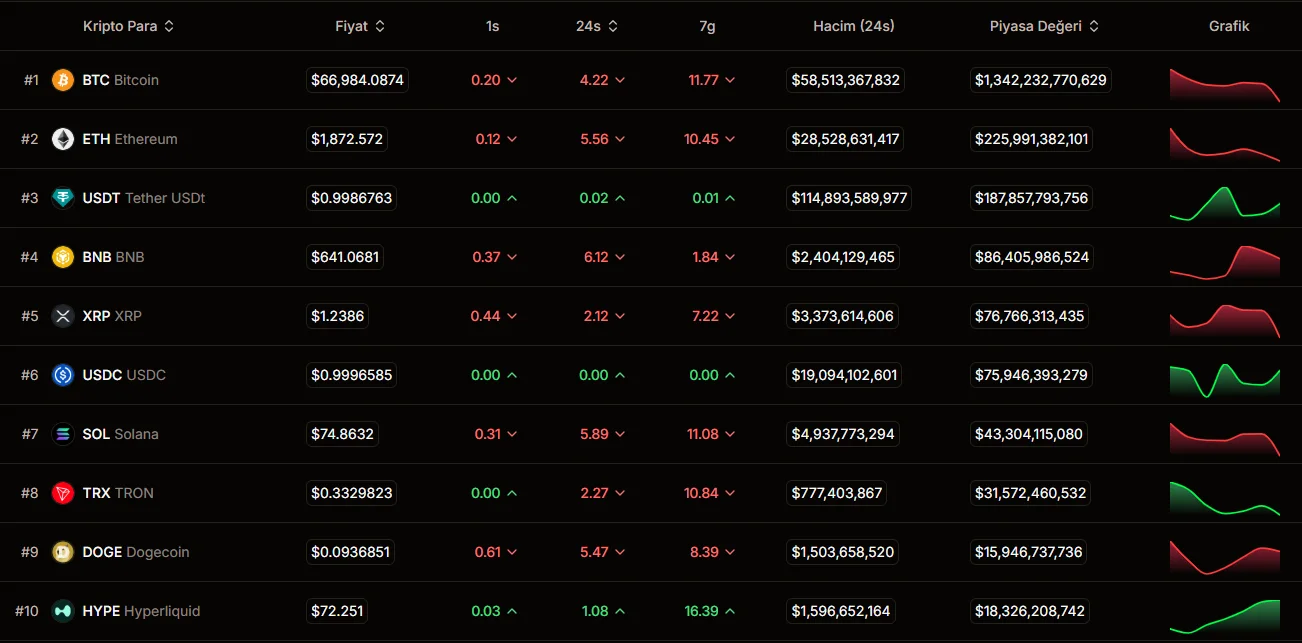Click the Solana coin logo

(x=63, y=434)
